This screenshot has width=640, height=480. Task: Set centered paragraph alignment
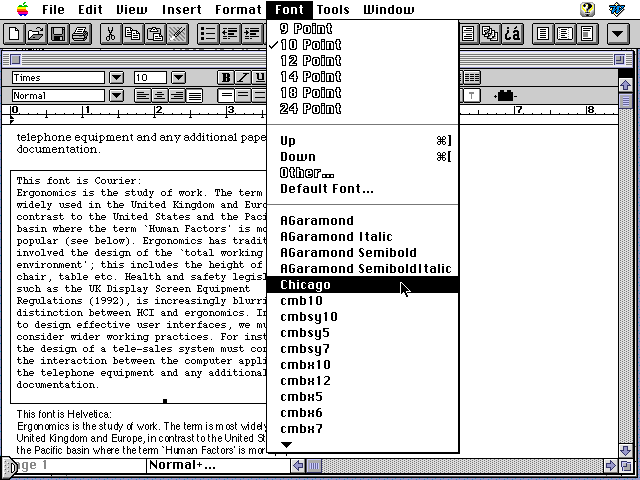point(160,96)
